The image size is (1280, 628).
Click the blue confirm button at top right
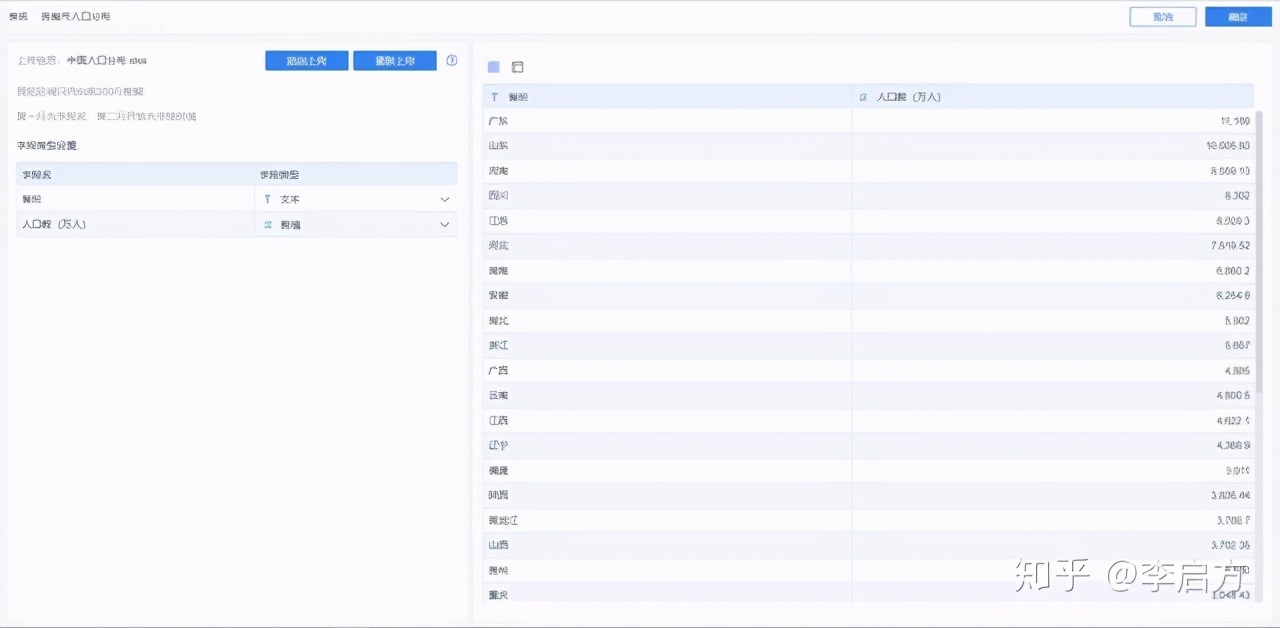point(1238,17)
